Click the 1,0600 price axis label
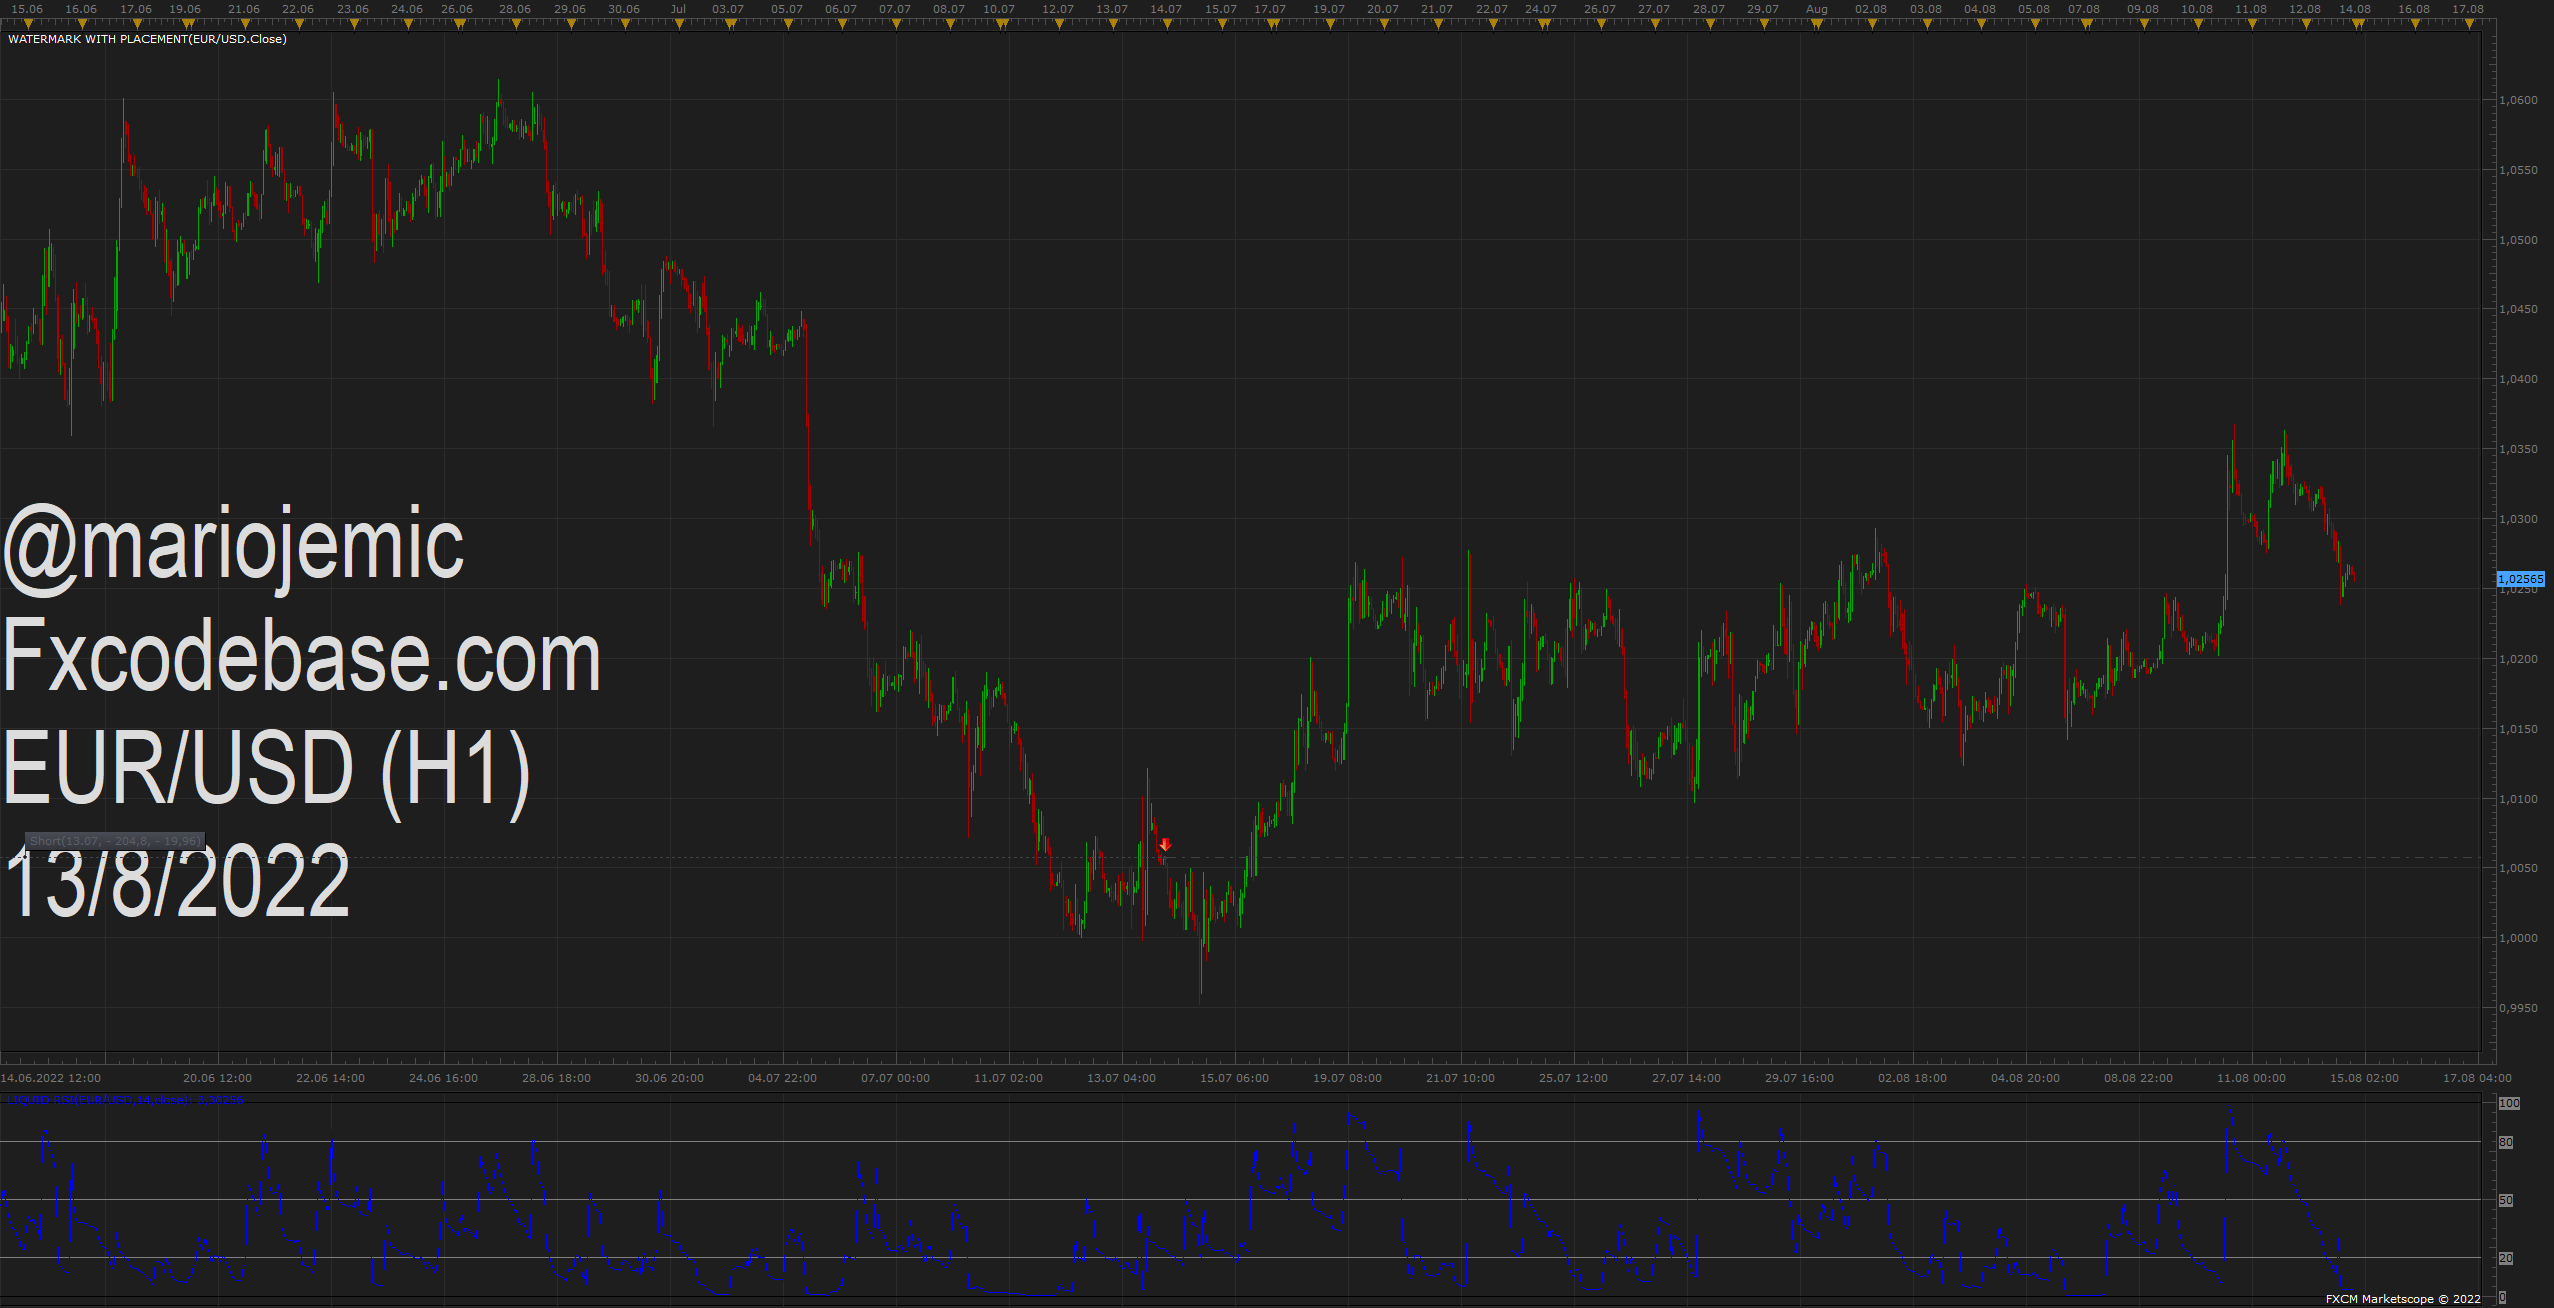 2518,100
